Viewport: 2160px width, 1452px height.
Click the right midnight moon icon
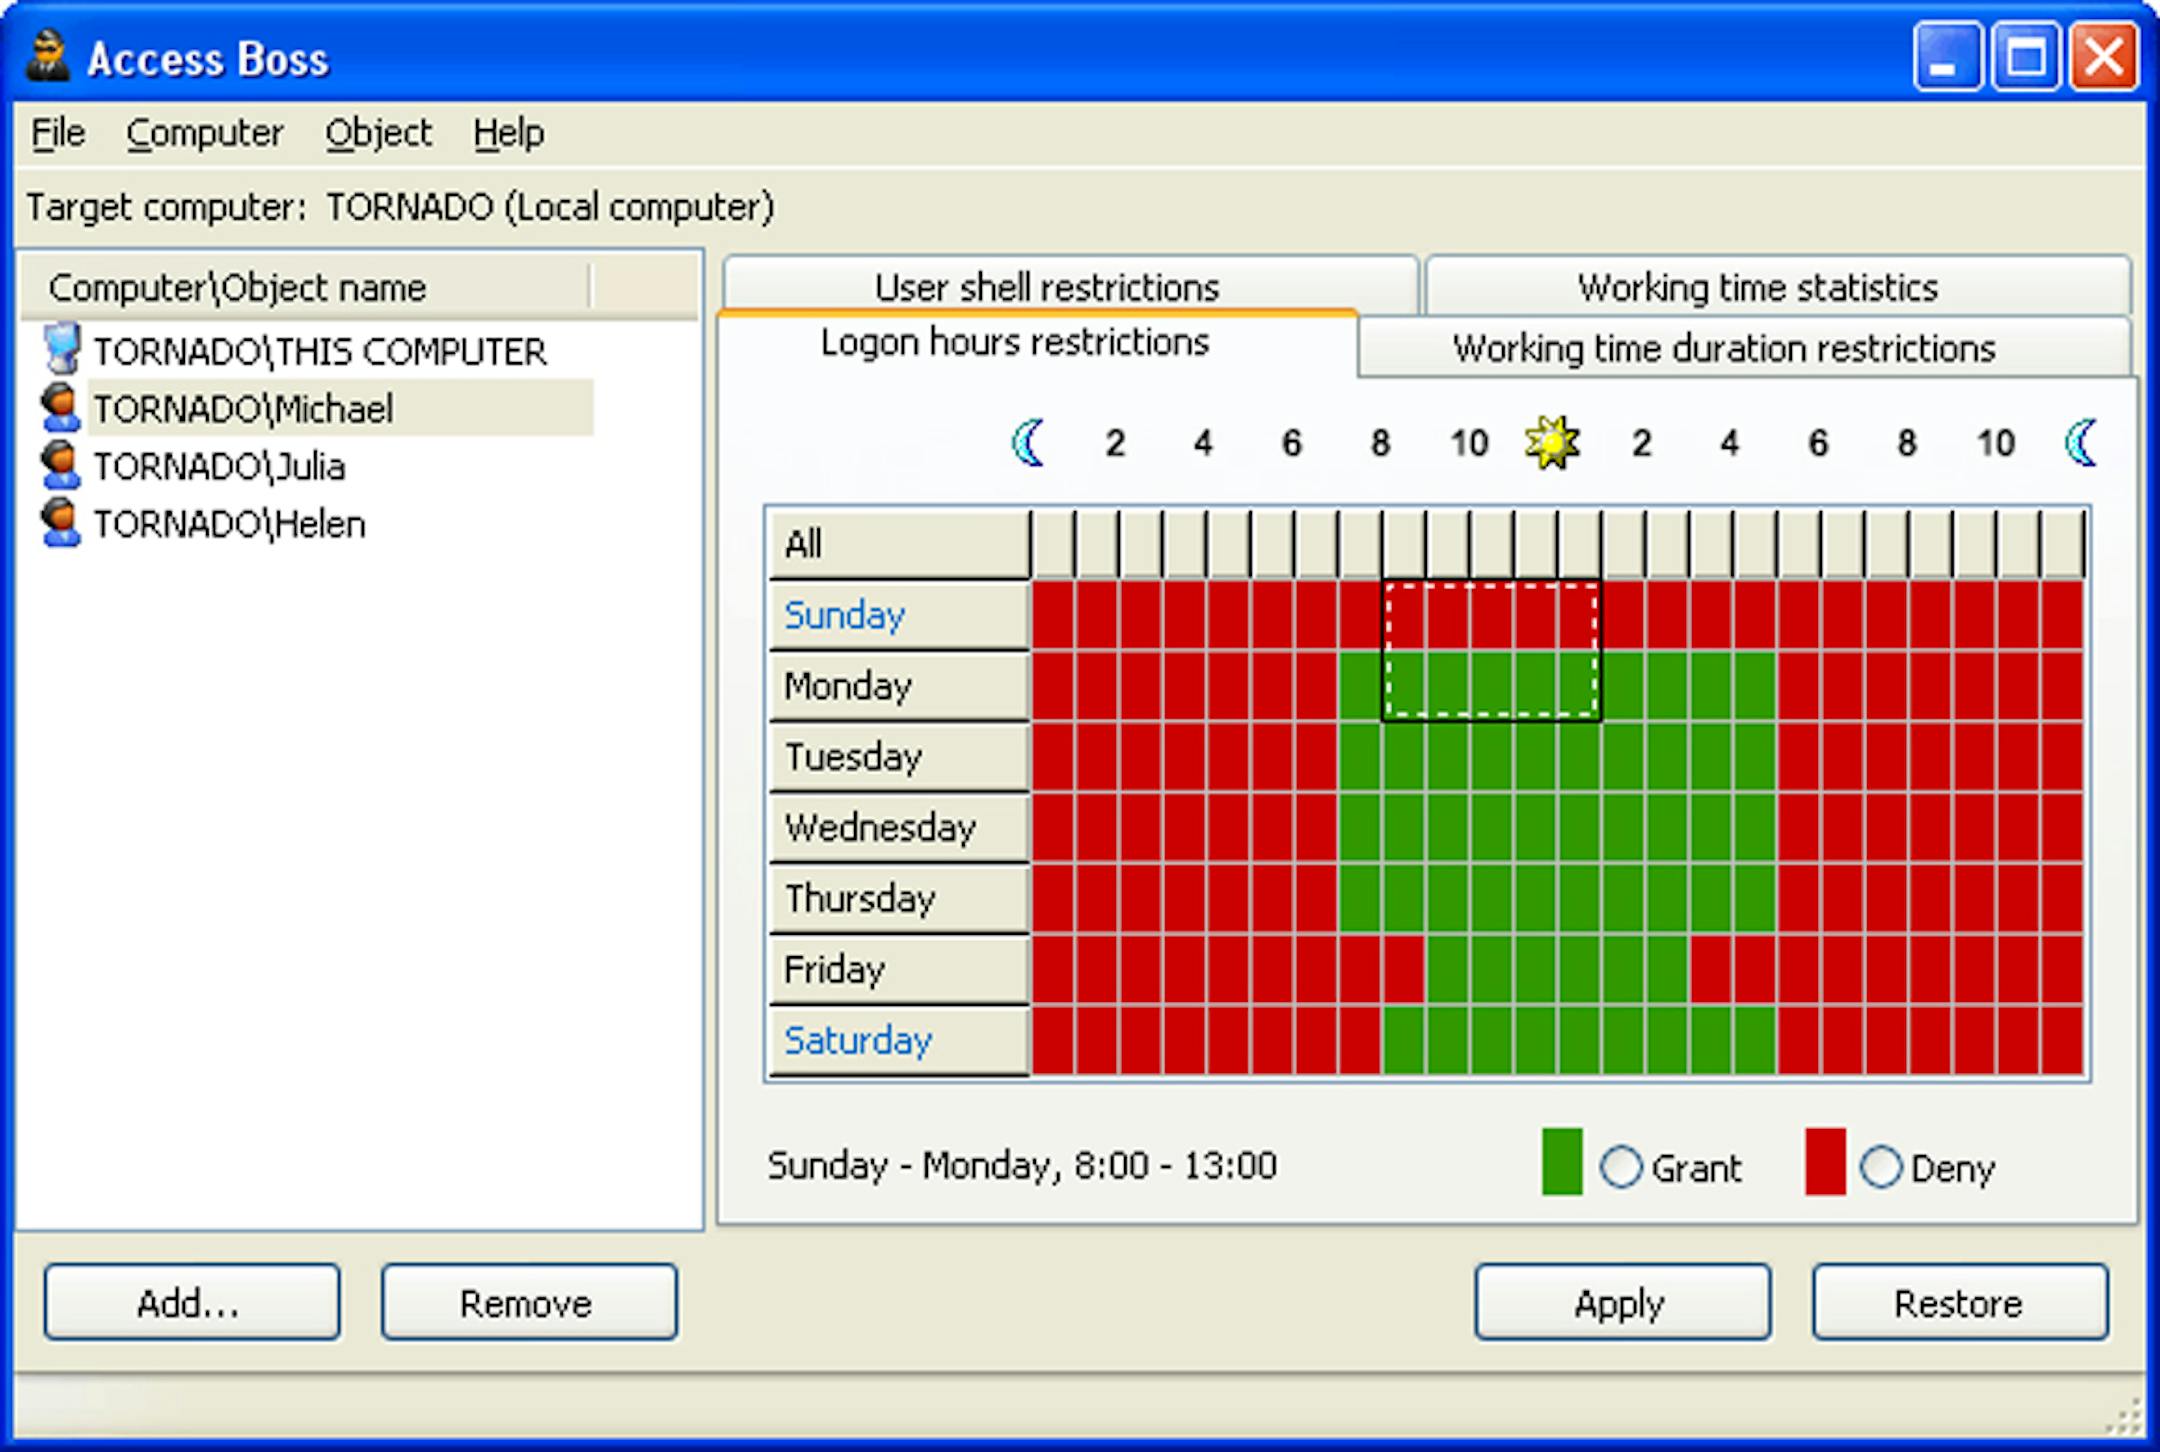[x=2081, y=442]
